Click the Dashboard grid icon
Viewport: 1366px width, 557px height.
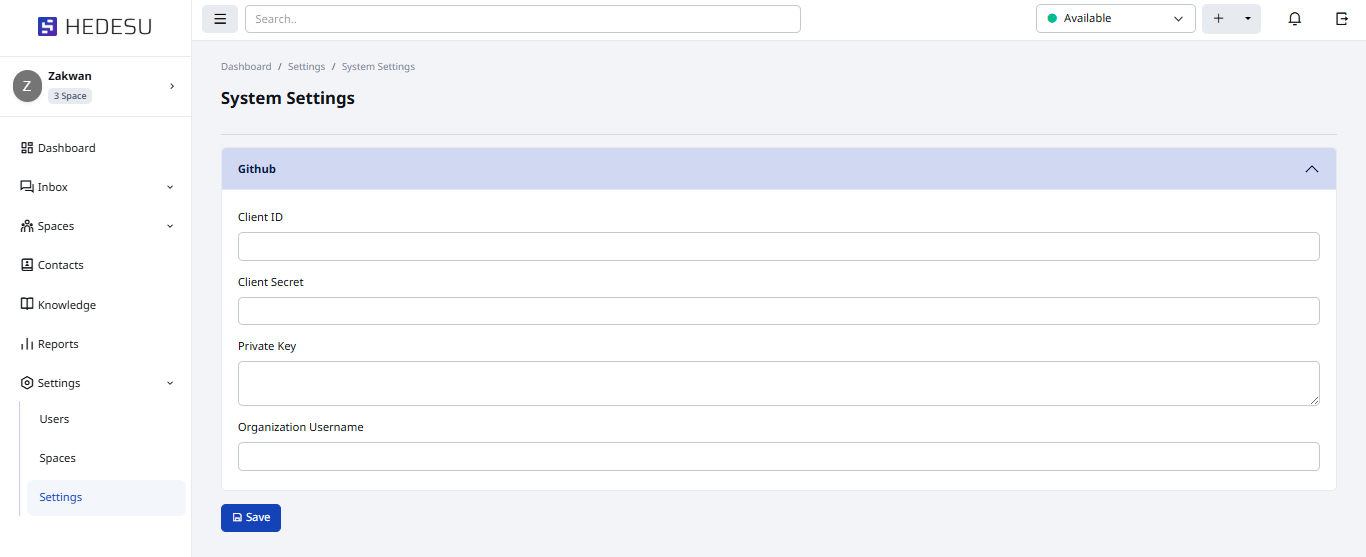point(27,148)
